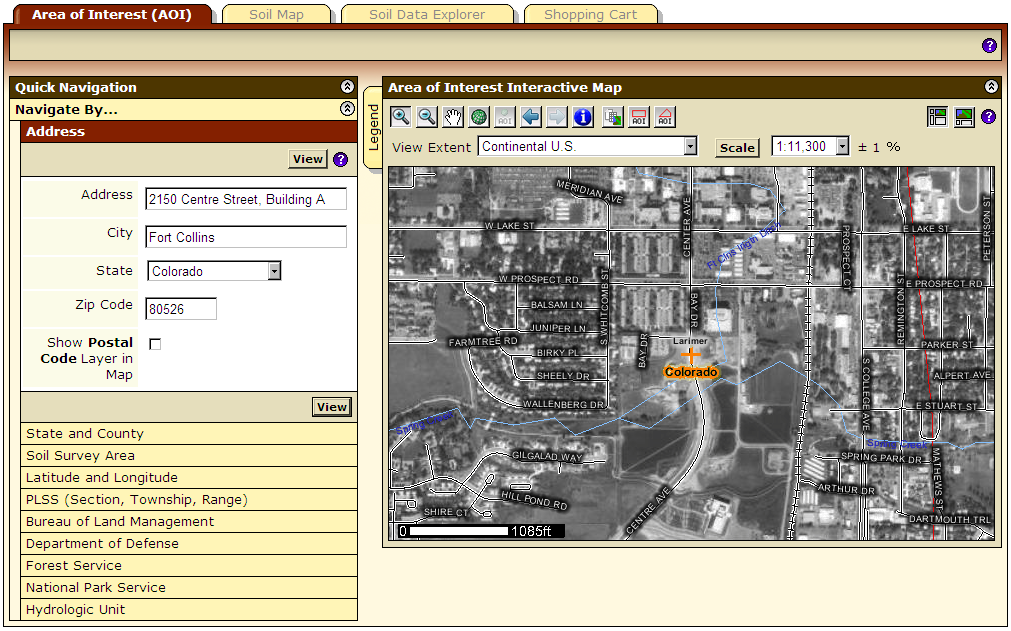1011x631 pixels.
Task: Expand the Address section header
Action: (x=189, y=131)
